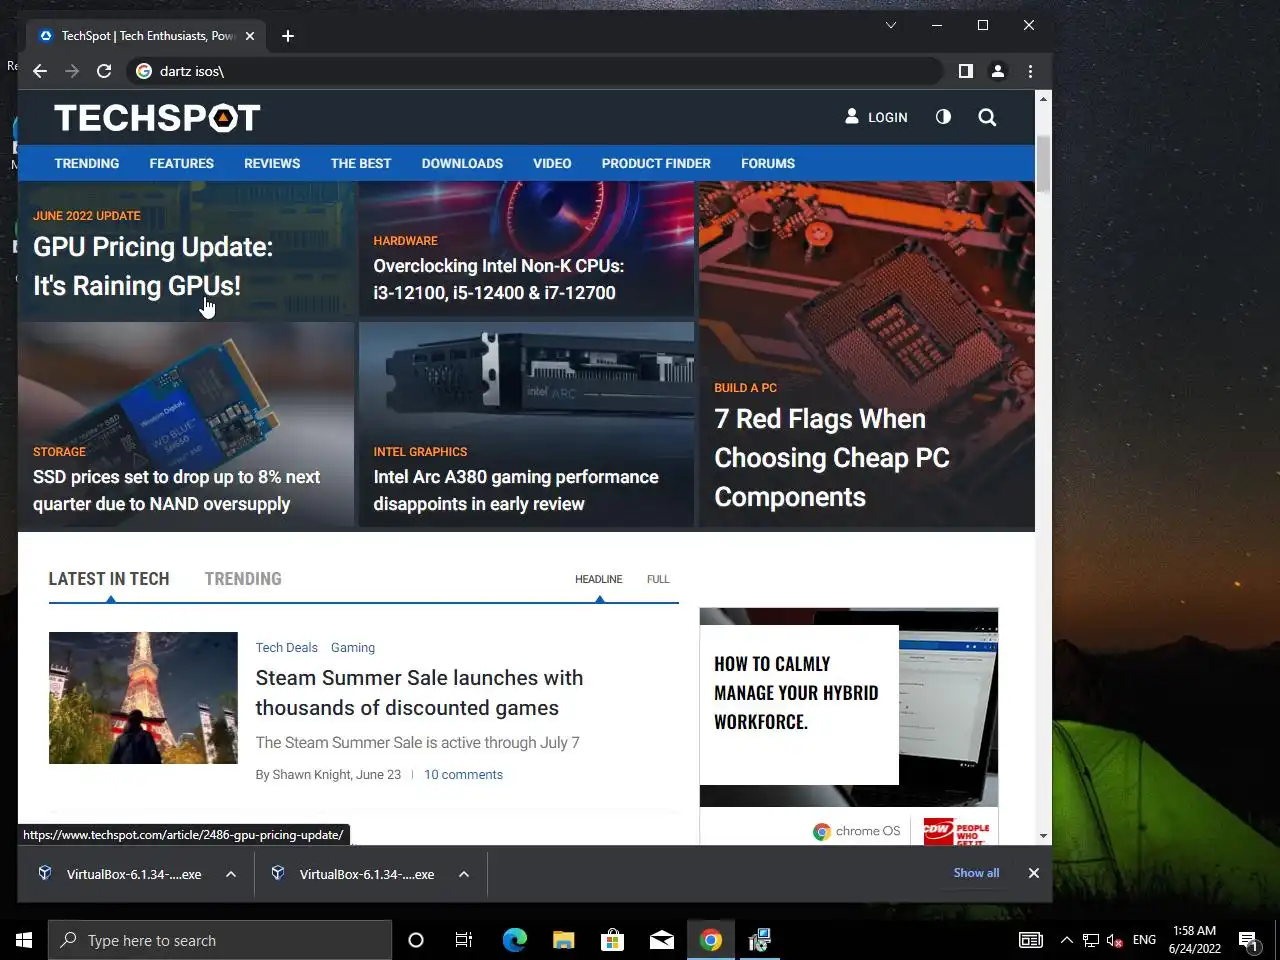Open Cortana circle icon

pyautogui.click(x=416, y=940)
